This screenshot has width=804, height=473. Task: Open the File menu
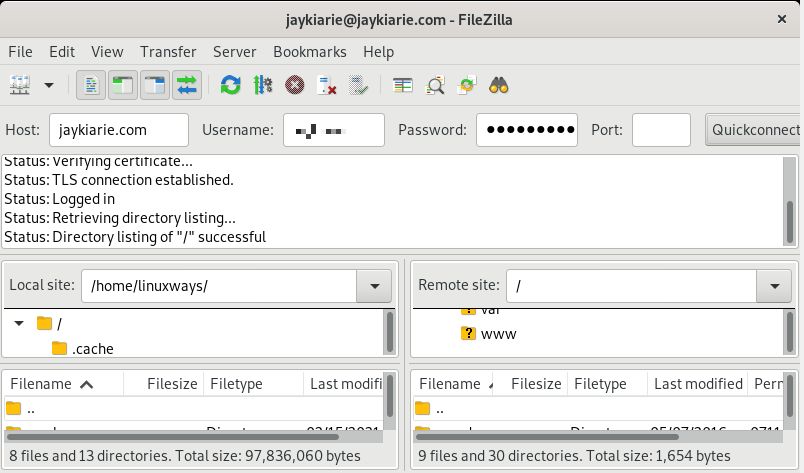[21, 52]
